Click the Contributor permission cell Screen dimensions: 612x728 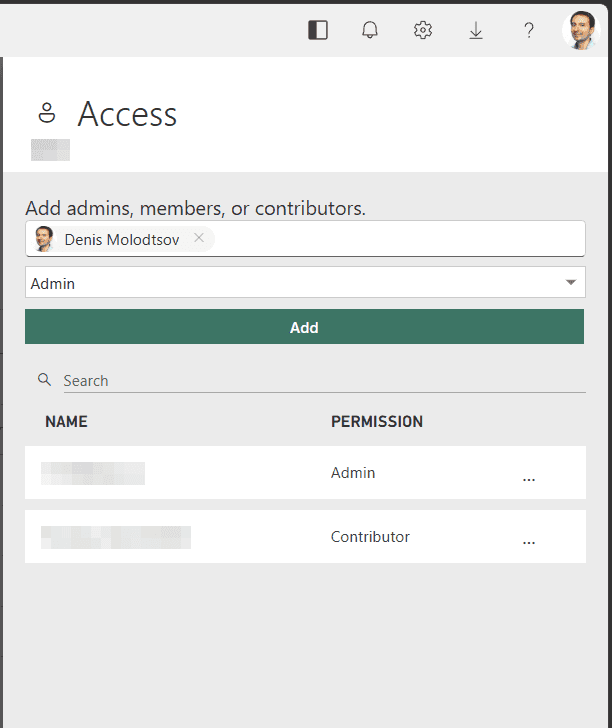pyautogui.click(x=370, y=537)
